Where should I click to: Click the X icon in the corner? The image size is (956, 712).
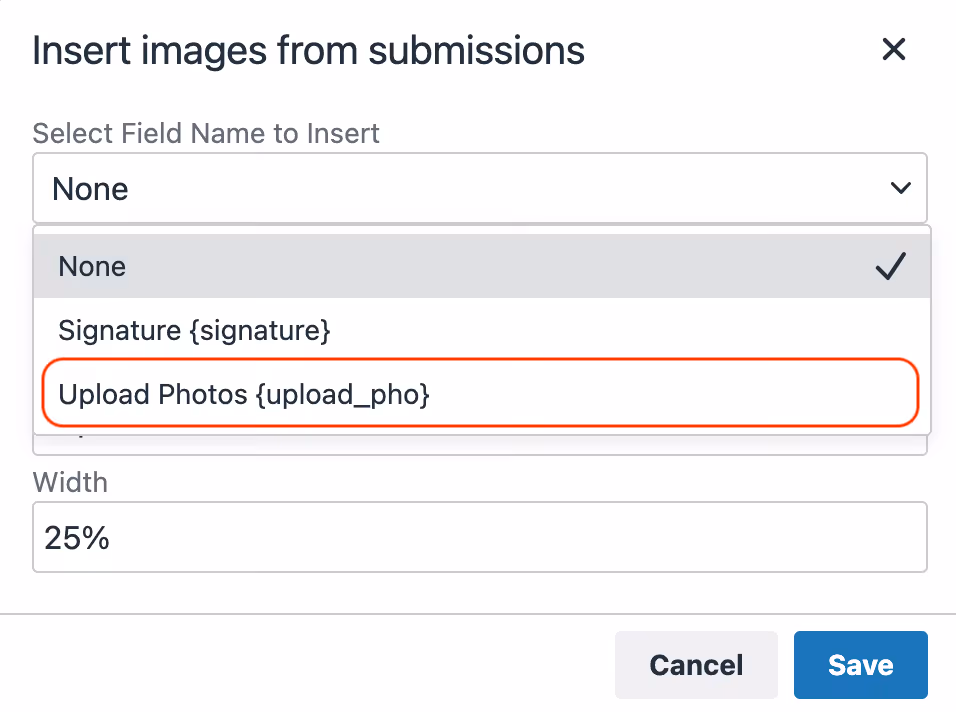click(x=893, y=49)
